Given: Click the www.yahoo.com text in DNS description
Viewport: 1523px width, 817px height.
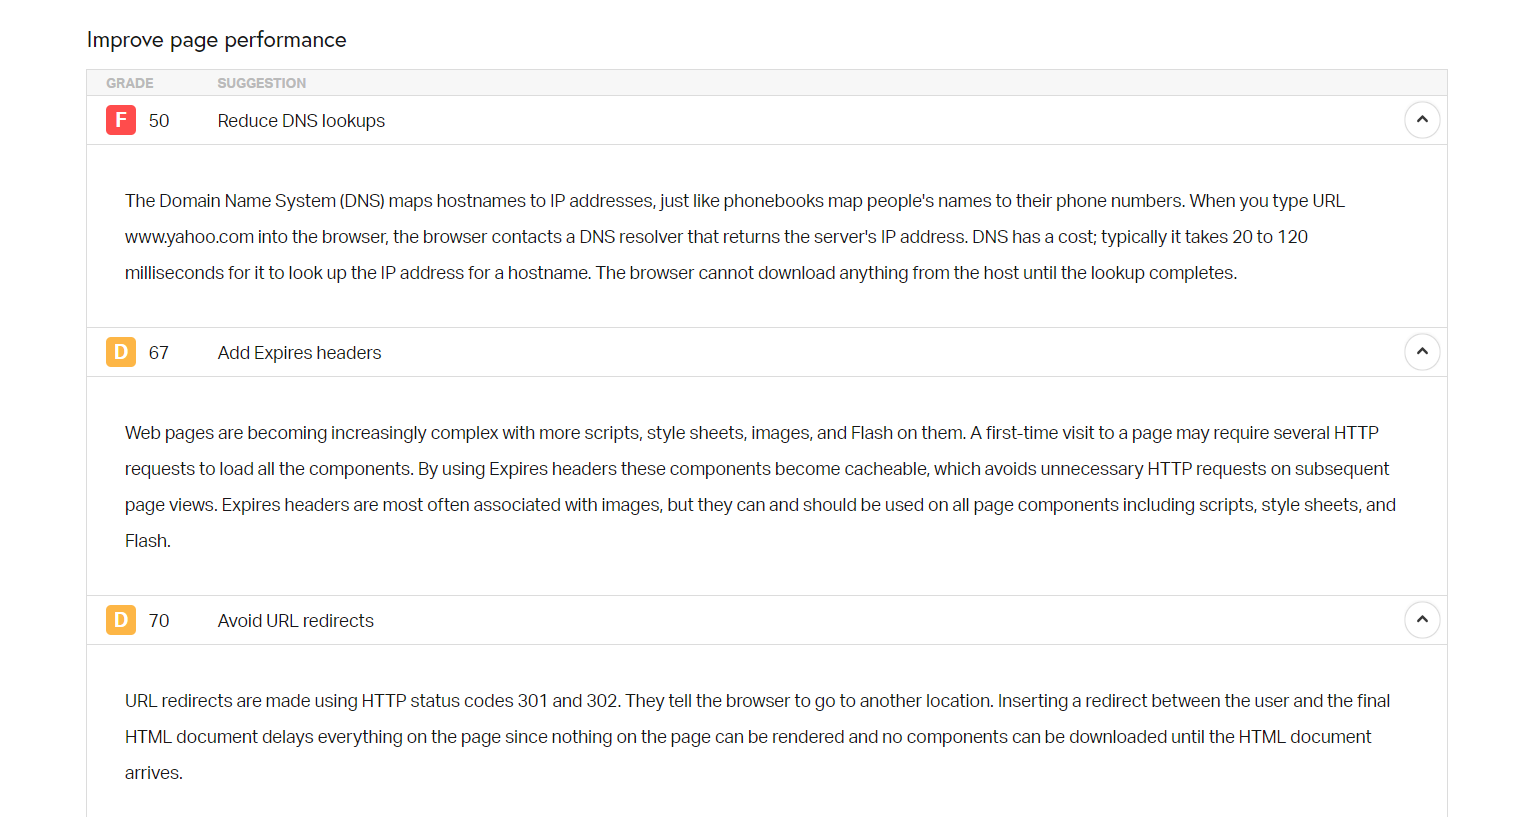Looking at the screenshot, I should (189, 237).
